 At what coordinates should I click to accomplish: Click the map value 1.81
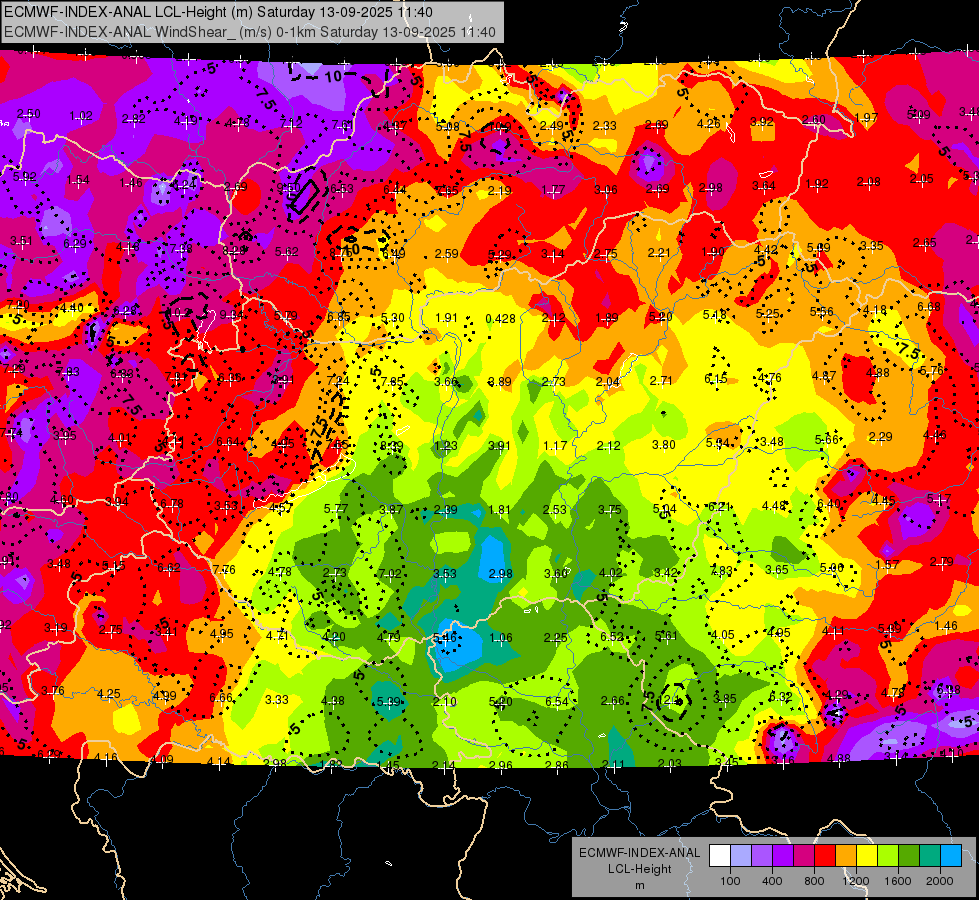[x=499, y=510]
